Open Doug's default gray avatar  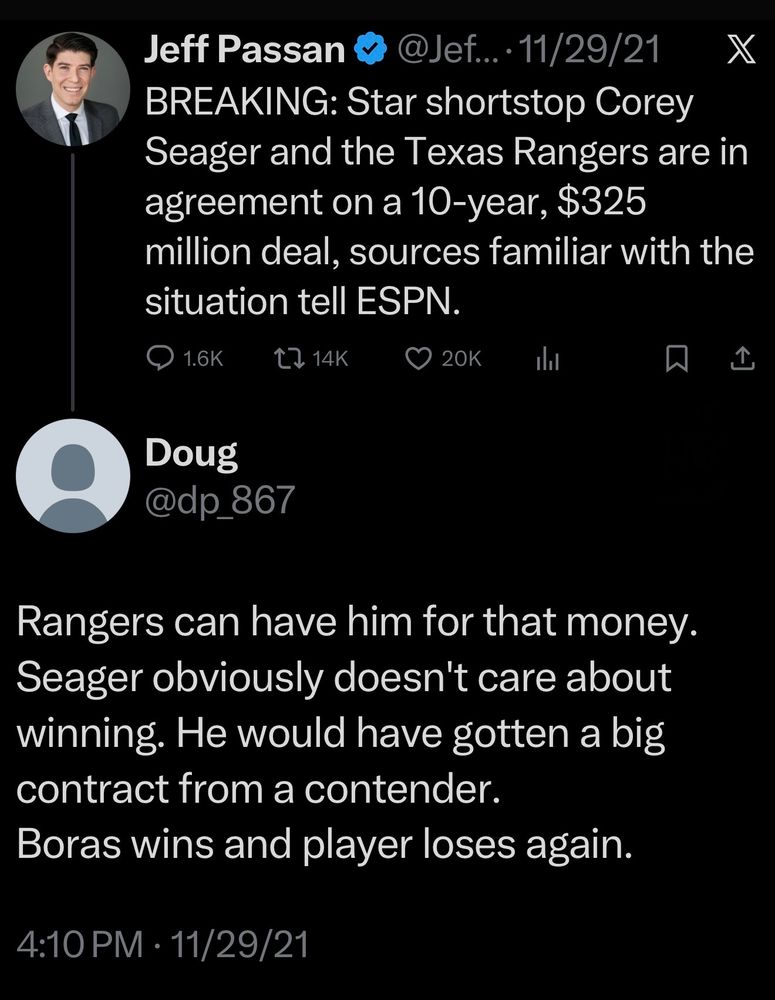pos(74,475)
